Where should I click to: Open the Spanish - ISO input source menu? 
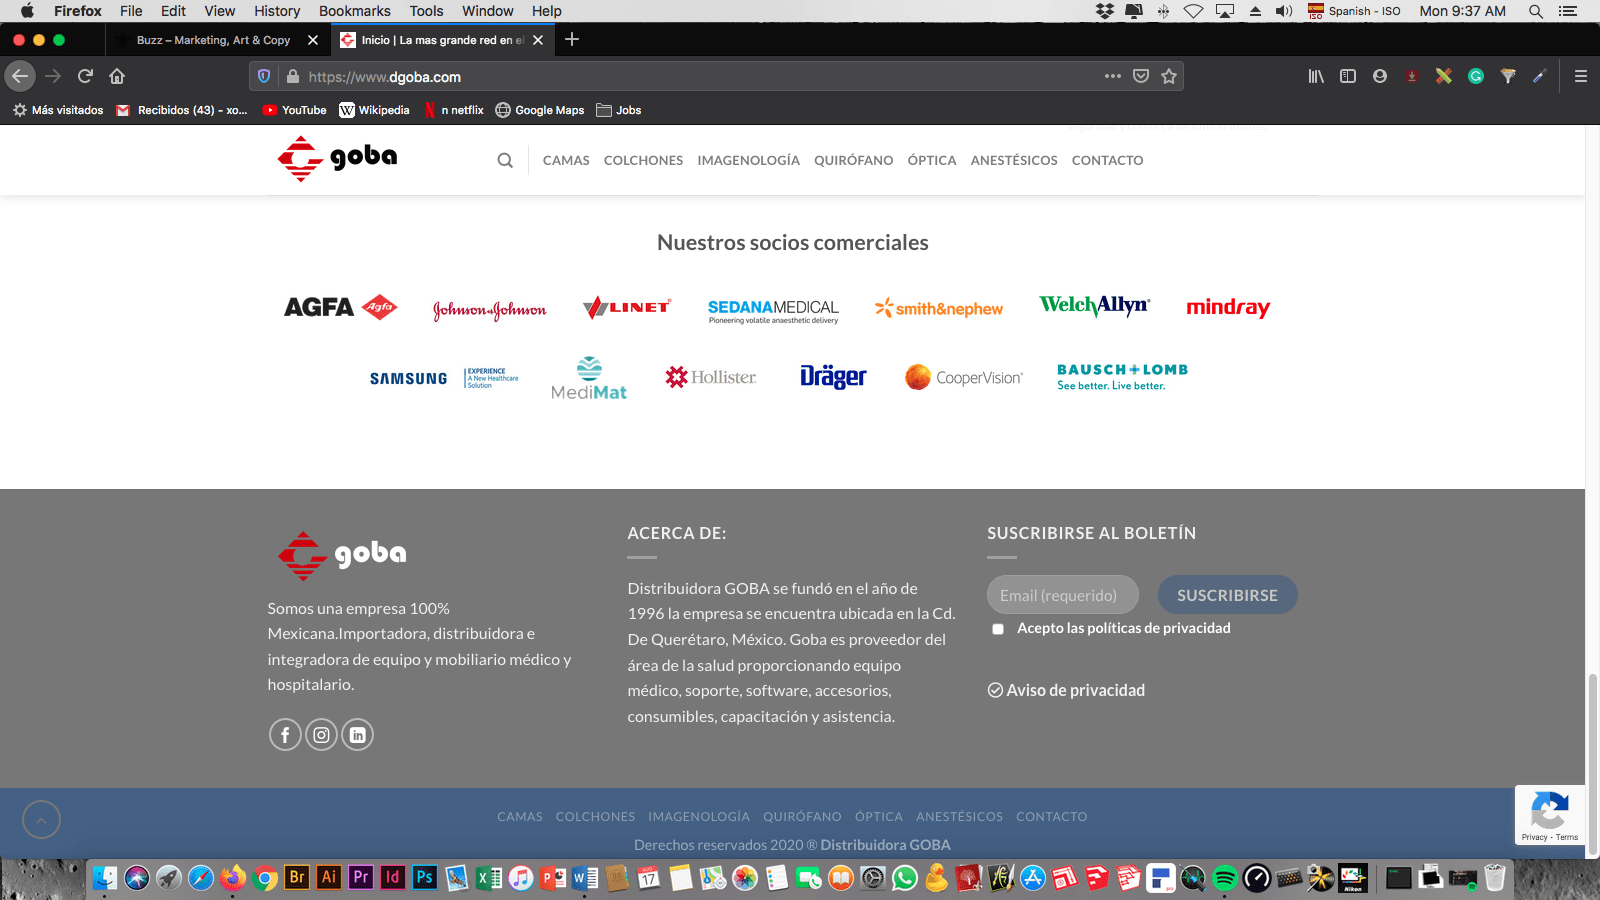point(1354,11)
